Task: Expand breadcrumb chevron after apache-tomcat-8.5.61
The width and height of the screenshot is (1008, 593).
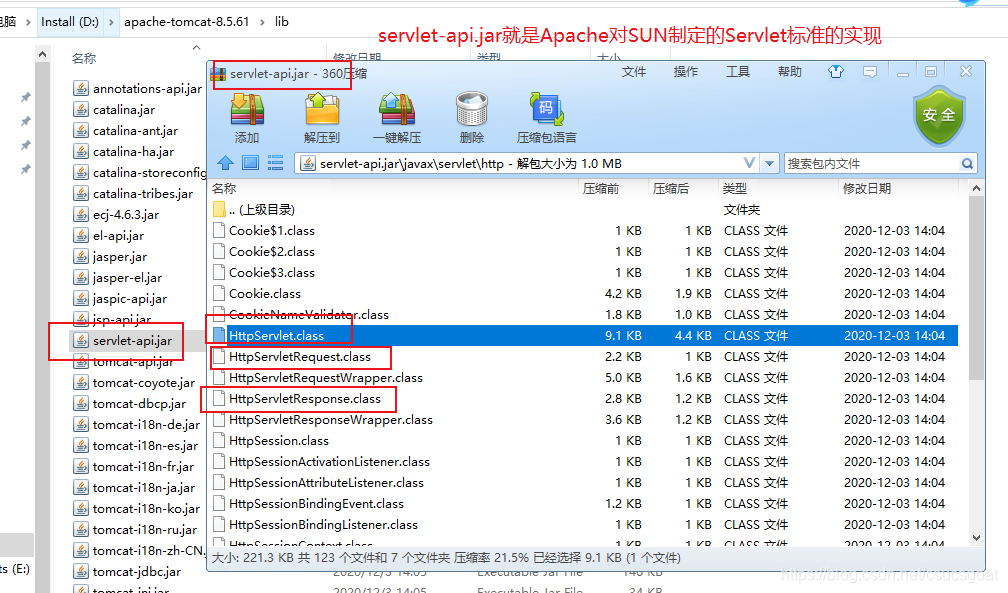Action: pyautogui.click(x=262, y=22)
